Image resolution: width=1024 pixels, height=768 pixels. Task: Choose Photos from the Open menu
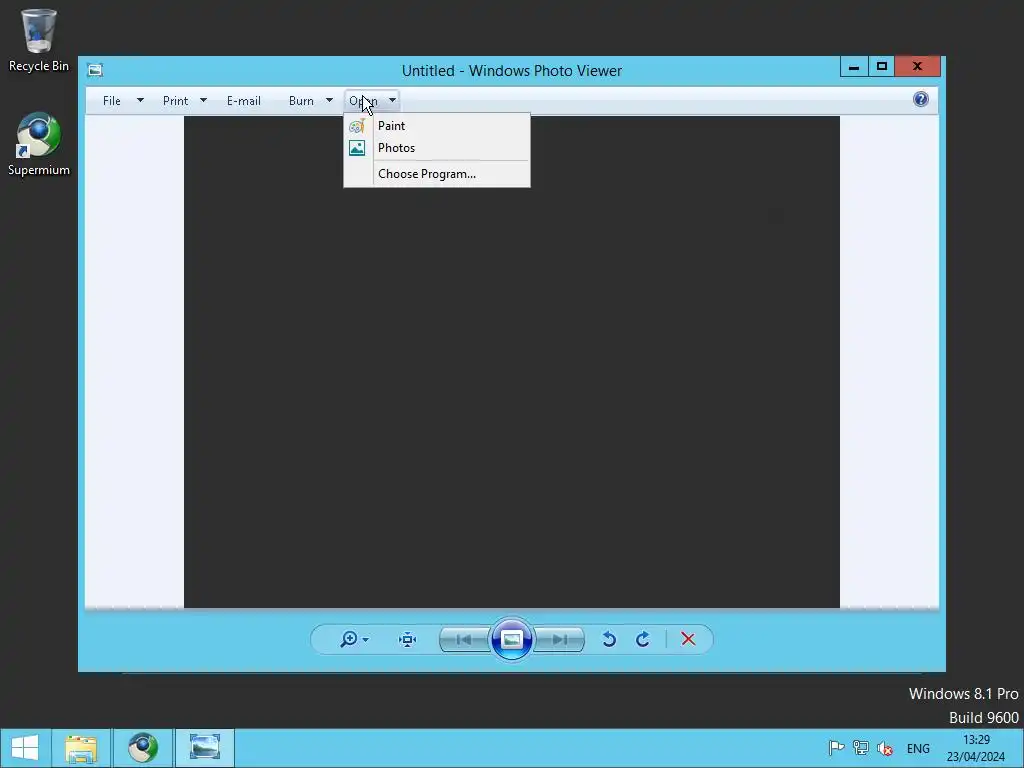(x=437, y=148)
